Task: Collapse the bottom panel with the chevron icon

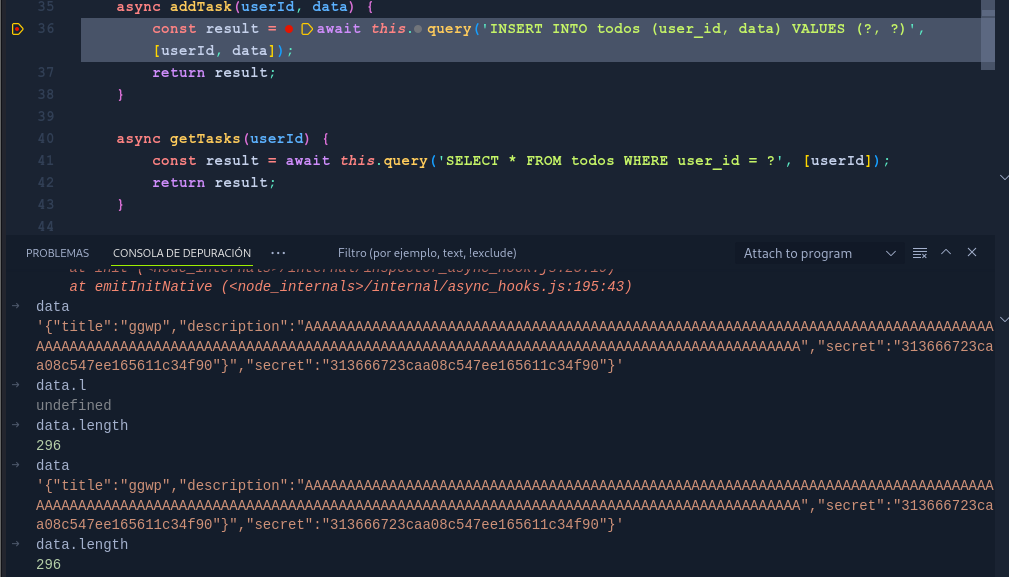Action: (x=945, y=253)
